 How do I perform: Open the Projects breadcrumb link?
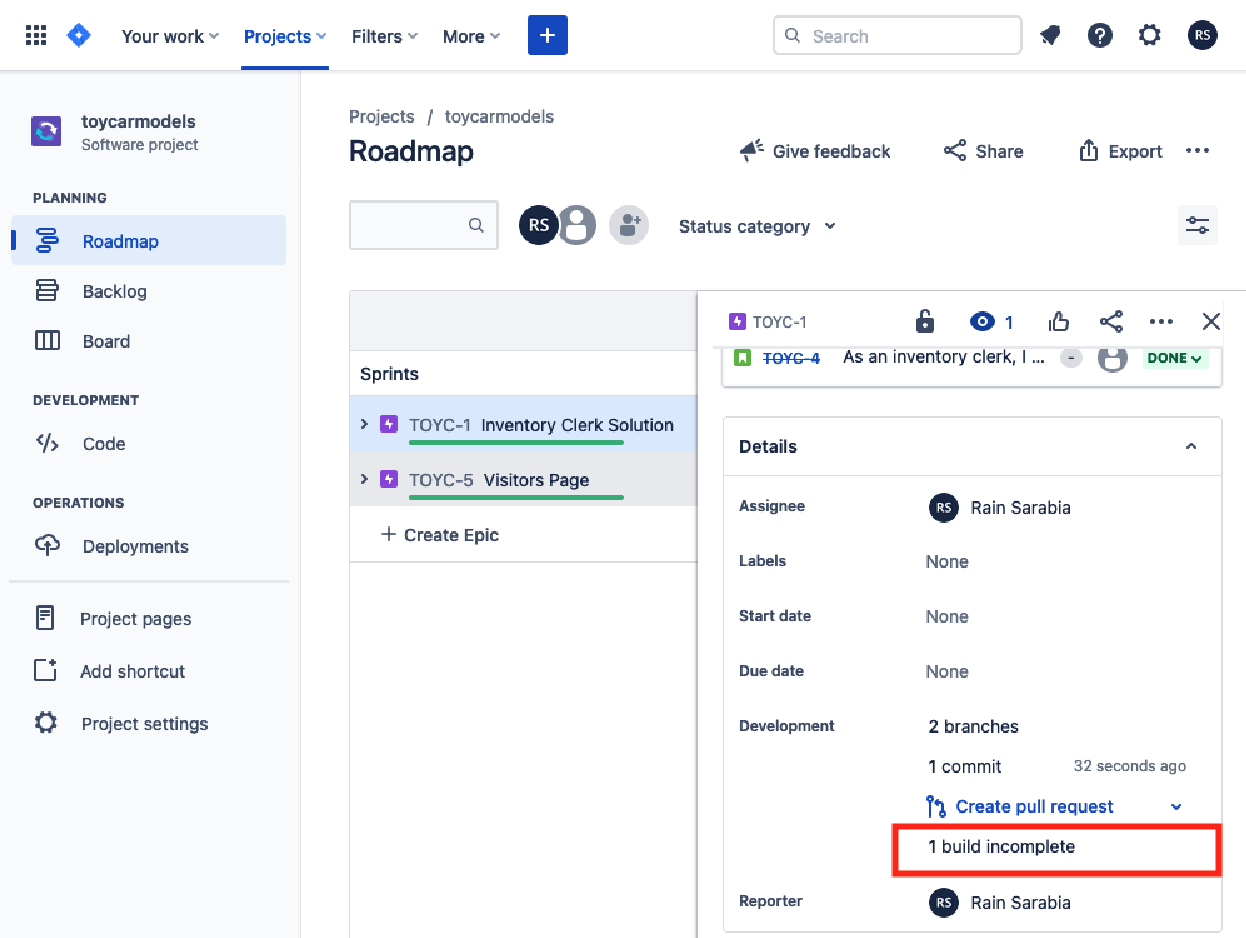point(381,117)
